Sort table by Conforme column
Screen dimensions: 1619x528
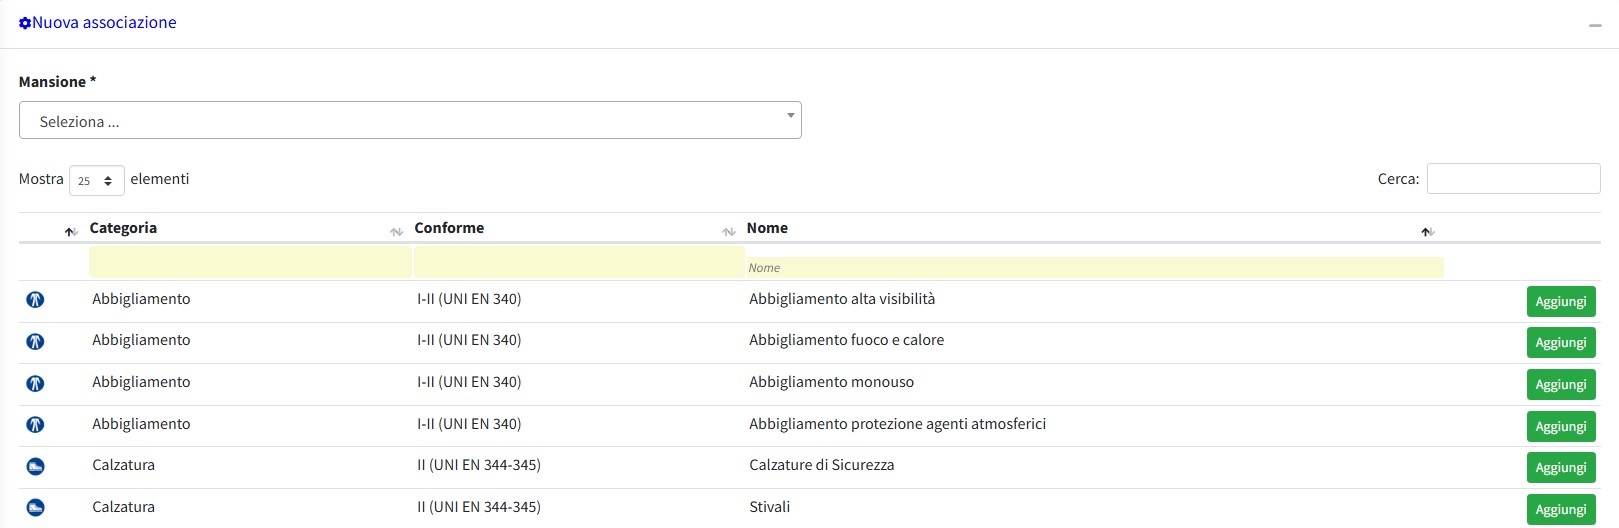pos(450,228)
